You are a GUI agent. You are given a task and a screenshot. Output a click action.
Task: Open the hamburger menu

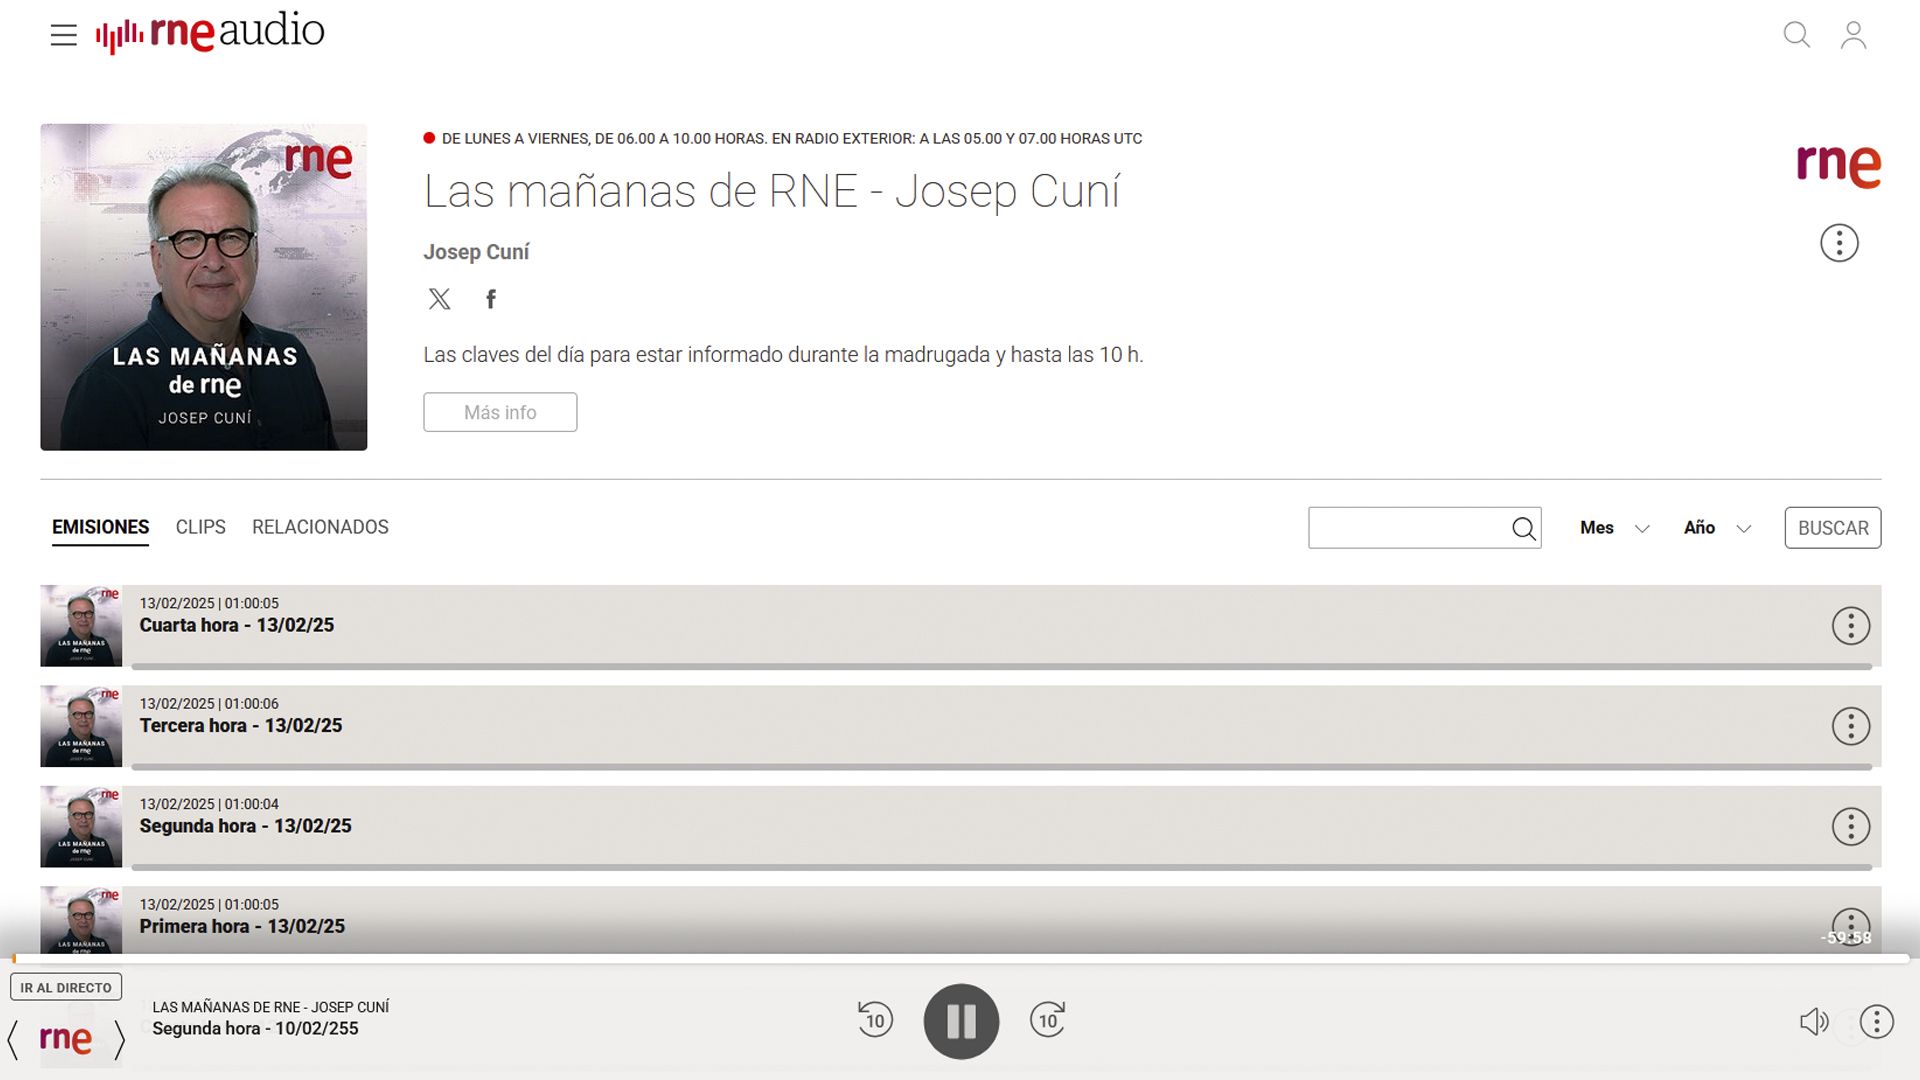coord(63,35)
